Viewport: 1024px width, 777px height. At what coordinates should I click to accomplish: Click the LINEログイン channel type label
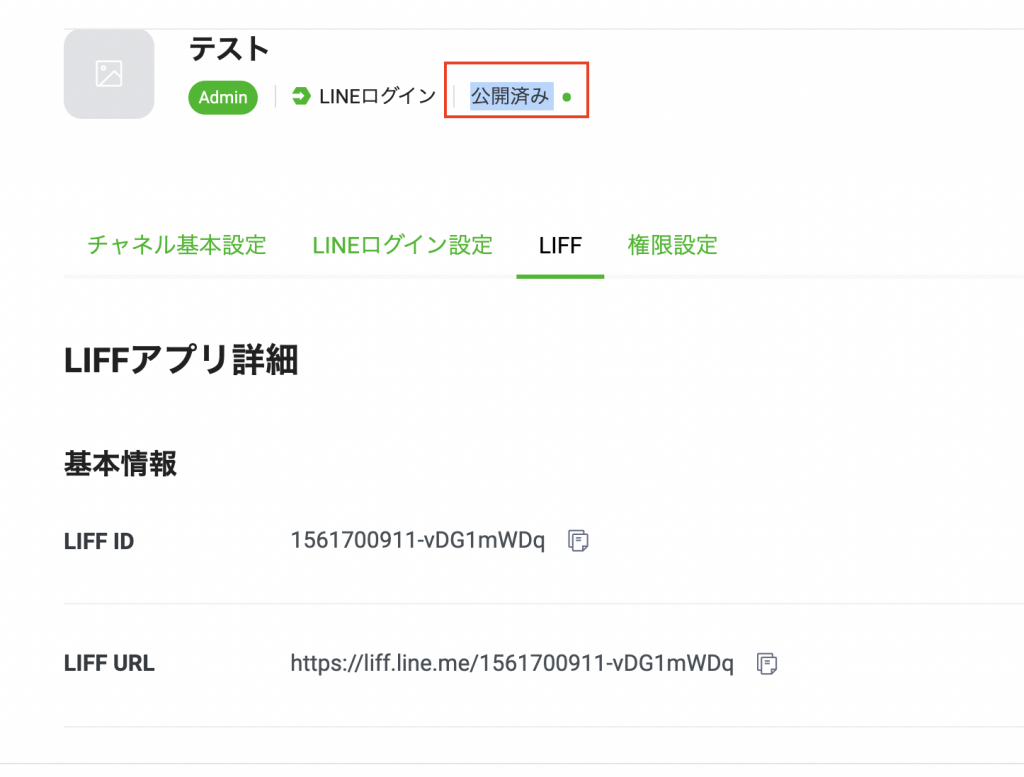tap(377, 97)
